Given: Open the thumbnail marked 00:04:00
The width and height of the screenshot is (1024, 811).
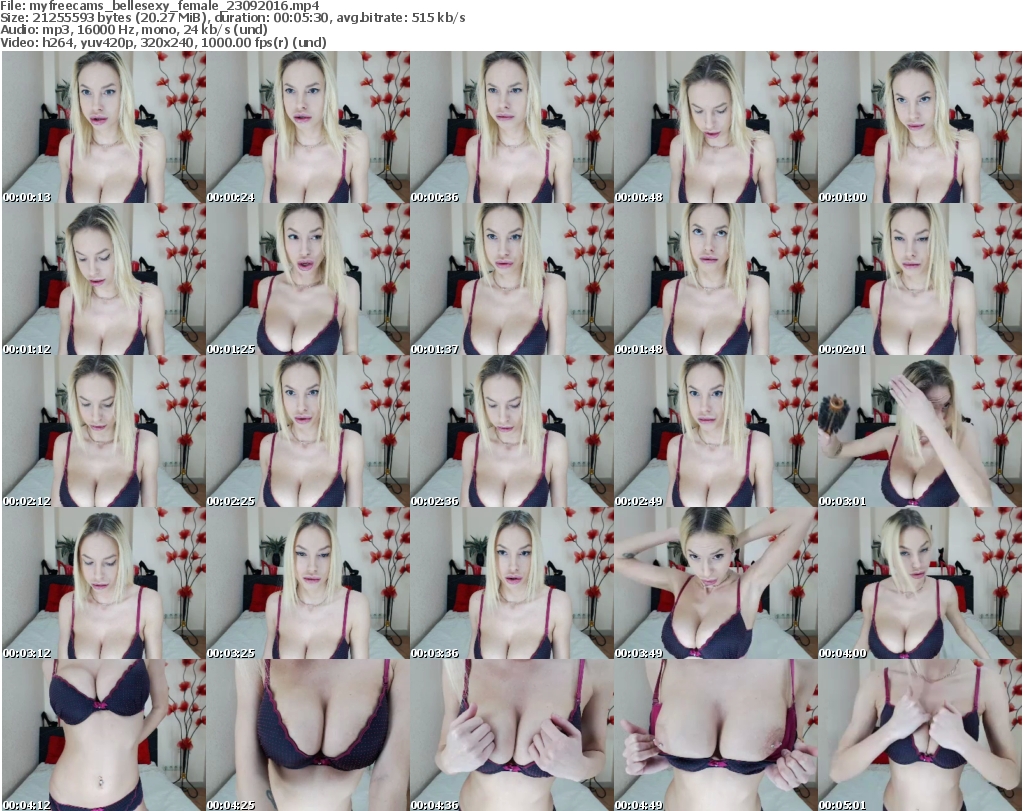Looking at the screenshot, I should 919,583.
